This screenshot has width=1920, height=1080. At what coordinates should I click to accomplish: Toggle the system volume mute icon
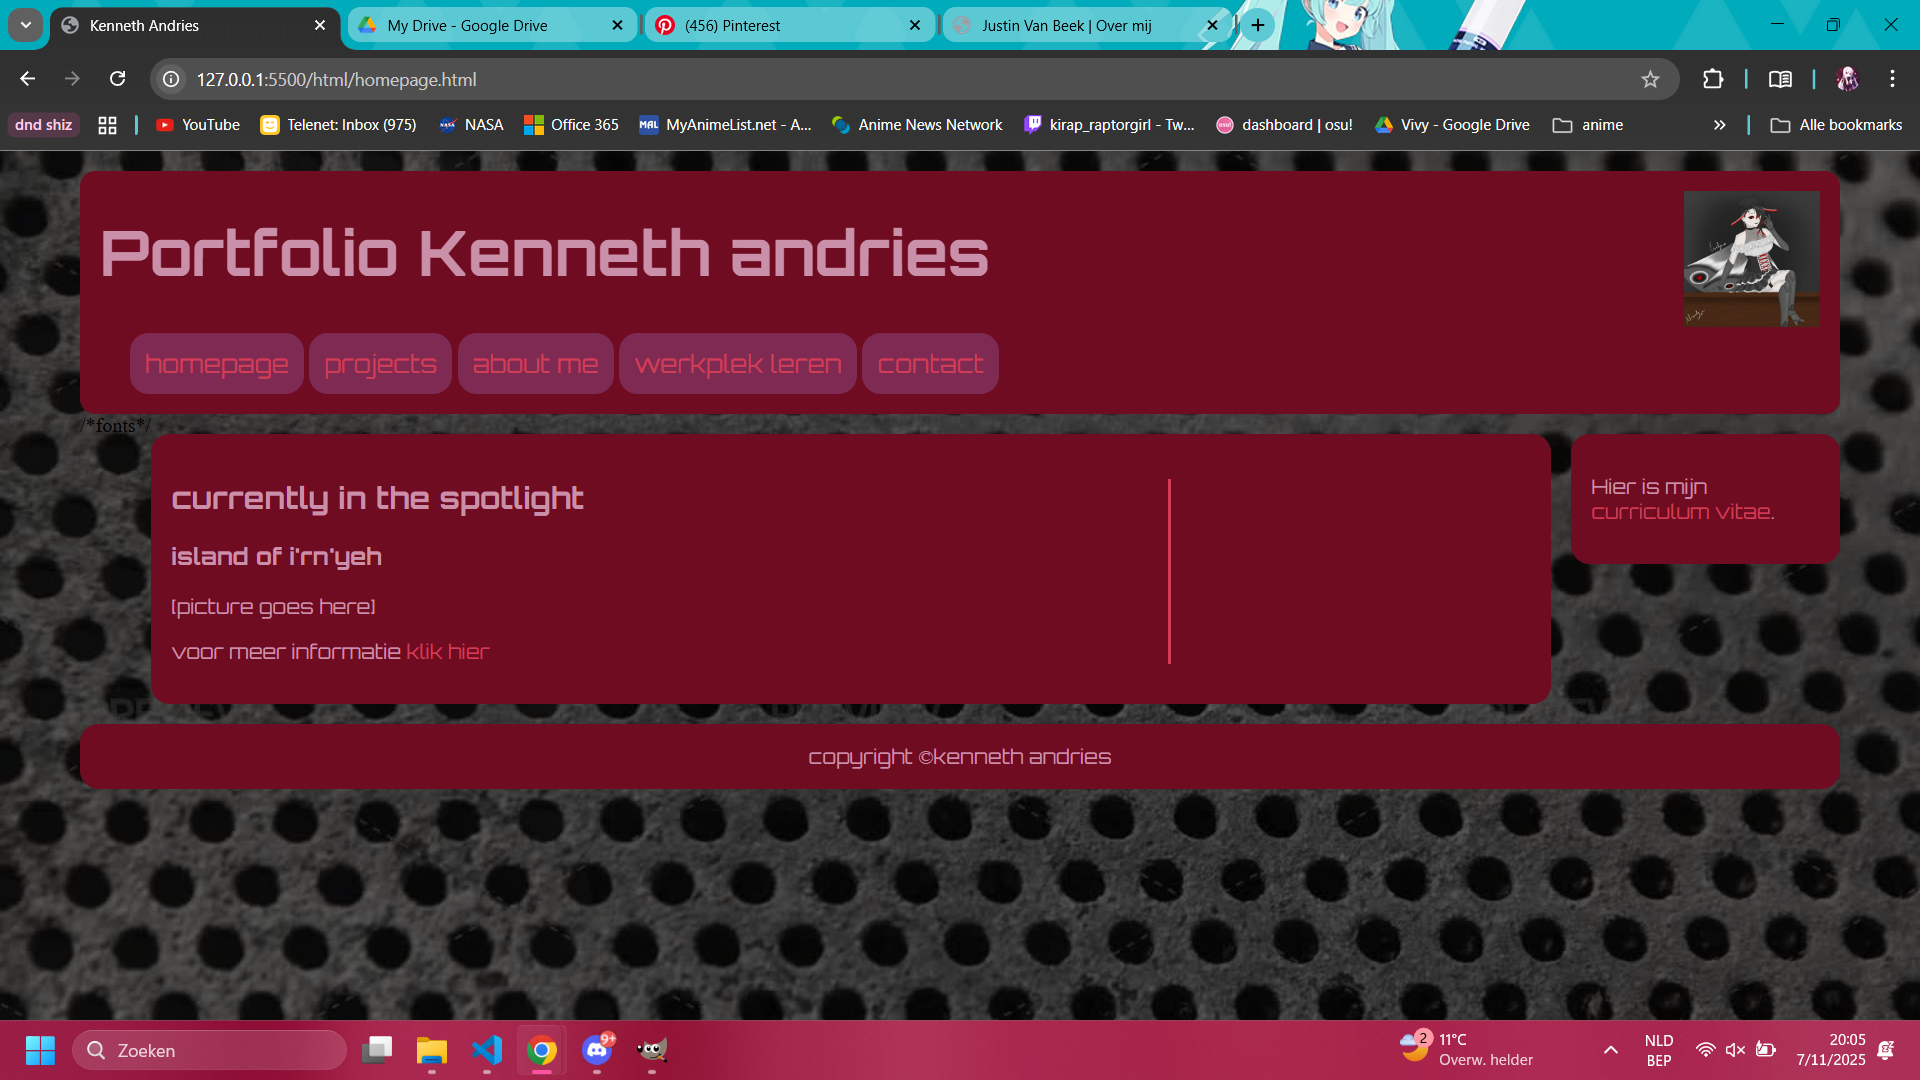(1735, 1050)
